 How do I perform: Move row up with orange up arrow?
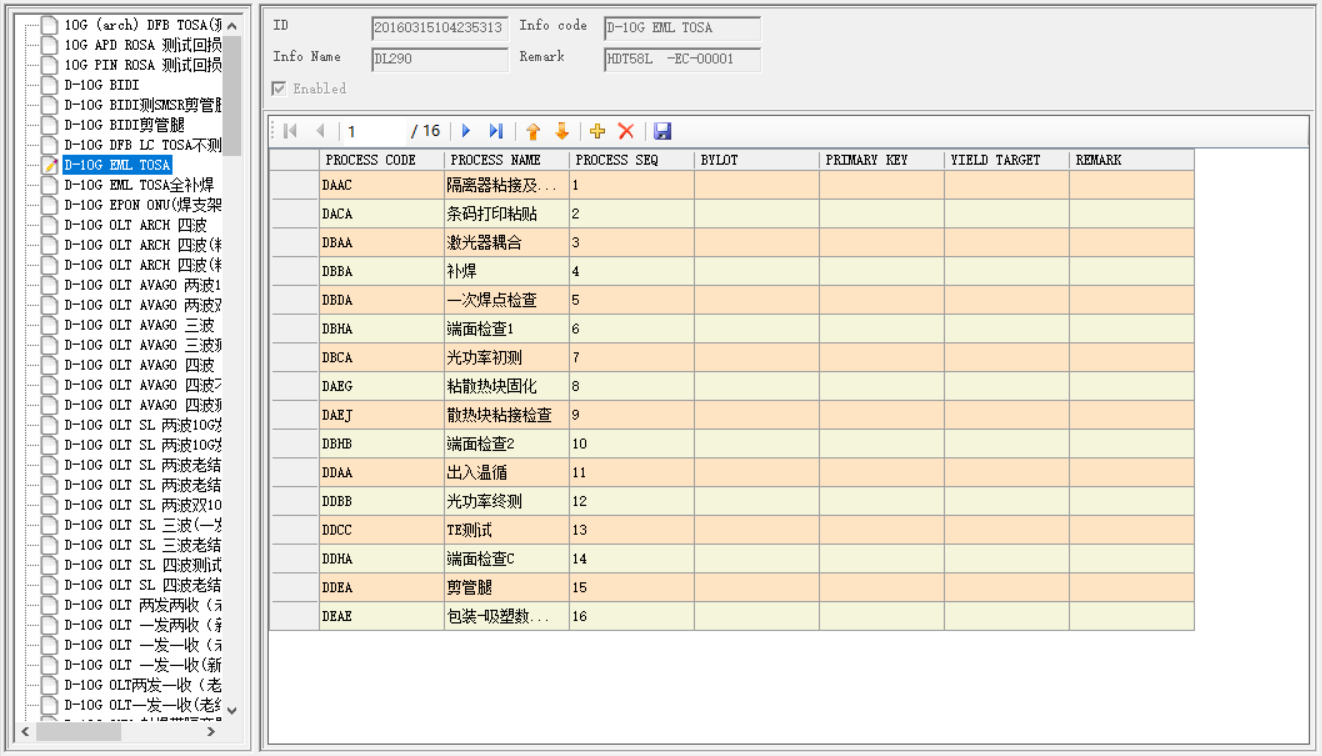click(533, 131)
